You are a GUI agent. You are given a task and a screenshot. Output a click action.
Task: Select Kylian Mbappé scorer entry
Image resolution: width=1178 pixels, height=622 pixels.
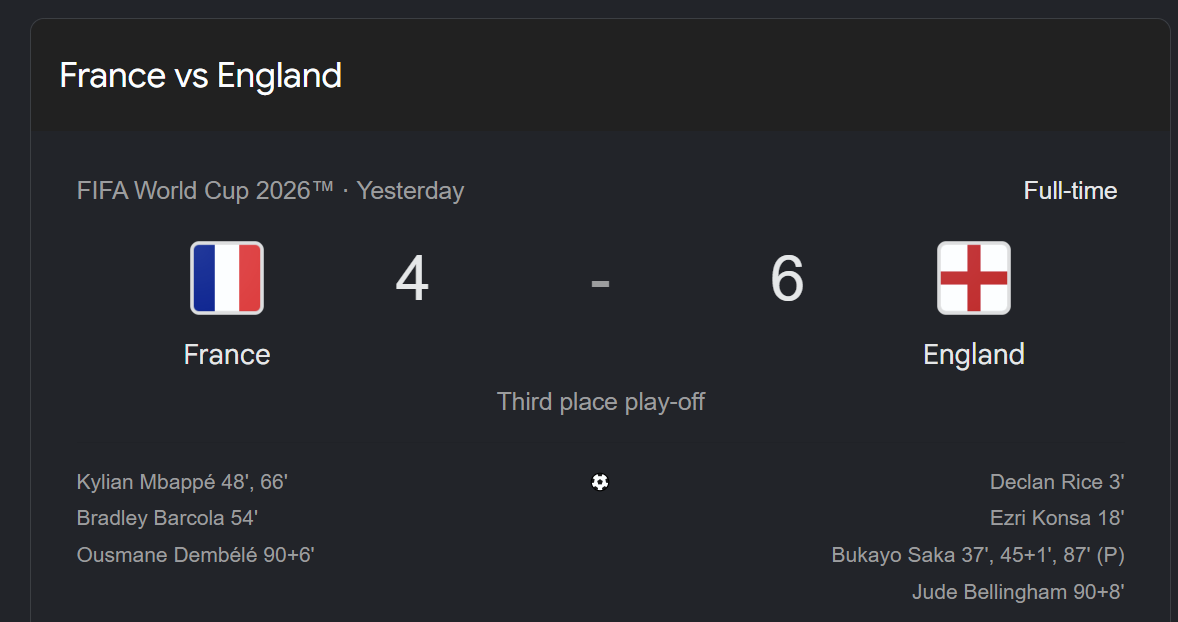pyautogui.click(x=183, y=482)
